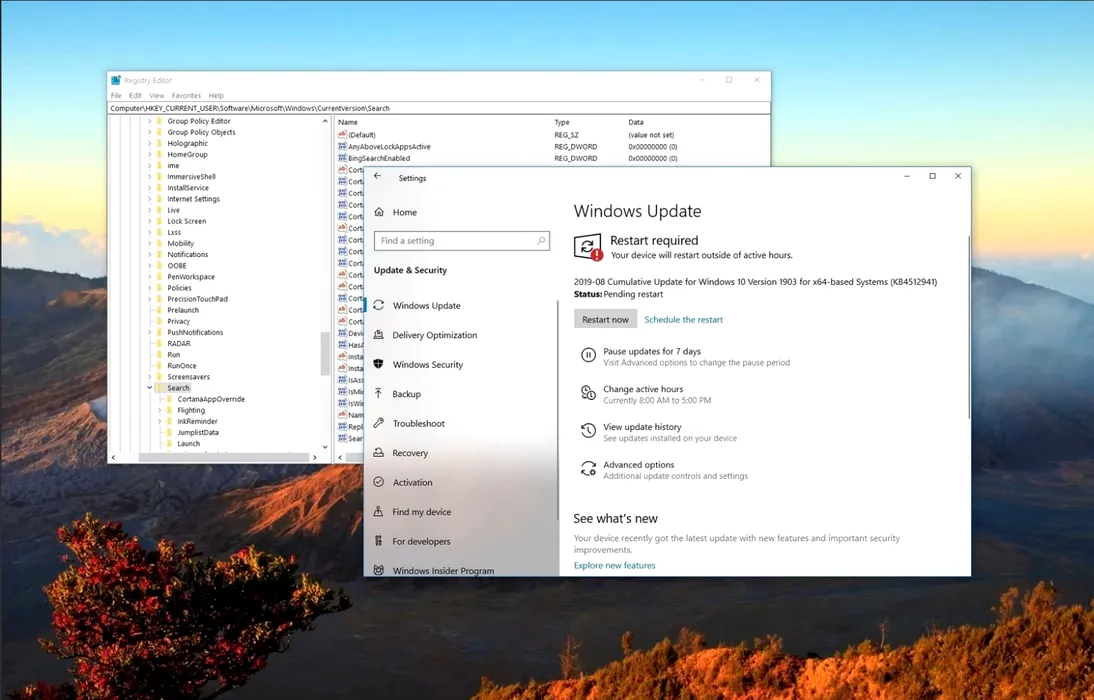Image resolution: width=1094 pixels, height=700 pixels.
Task: Open the View menu in Registry Editor
Action: 157,96
